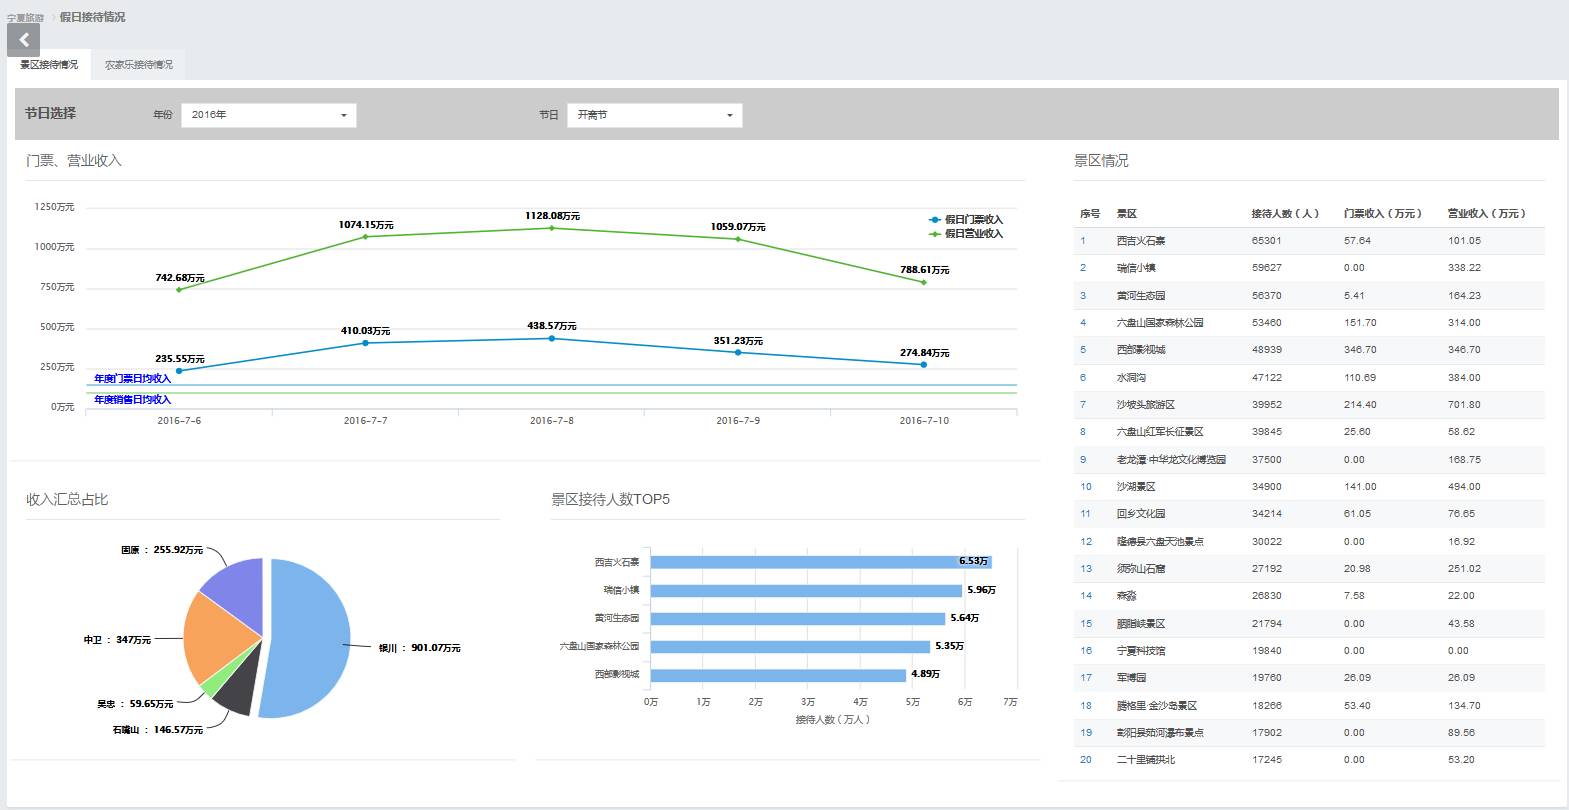The image size is (1569, 810).
Task: Click the 门票收入（万元） column header
Action: click(1383, 214)
